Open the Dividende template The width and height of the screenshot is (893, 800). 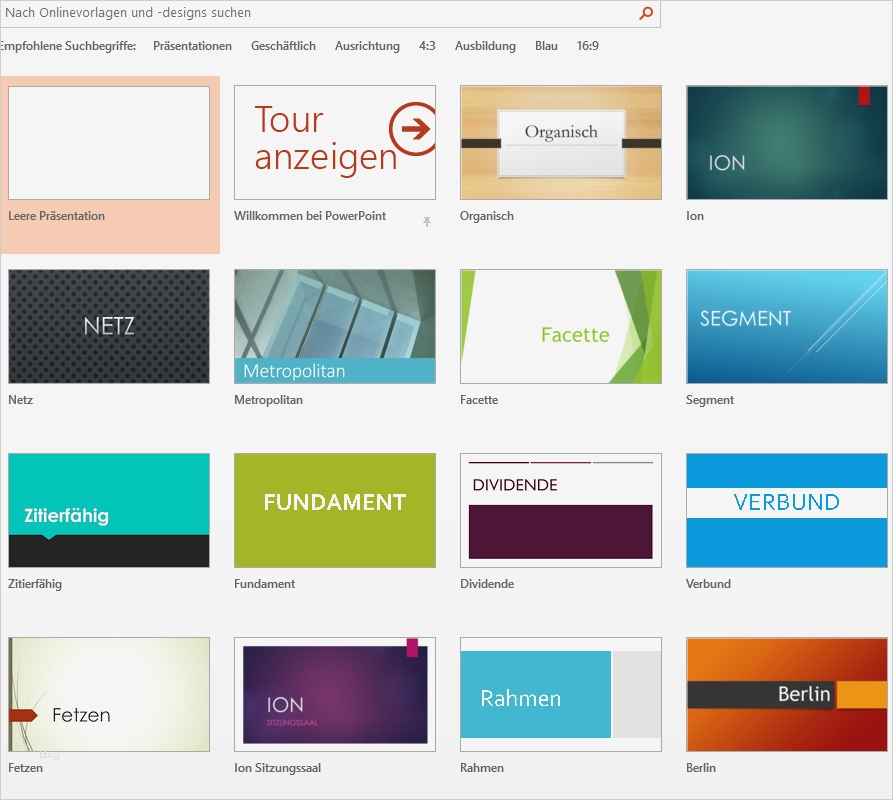(x=560, y=510)
